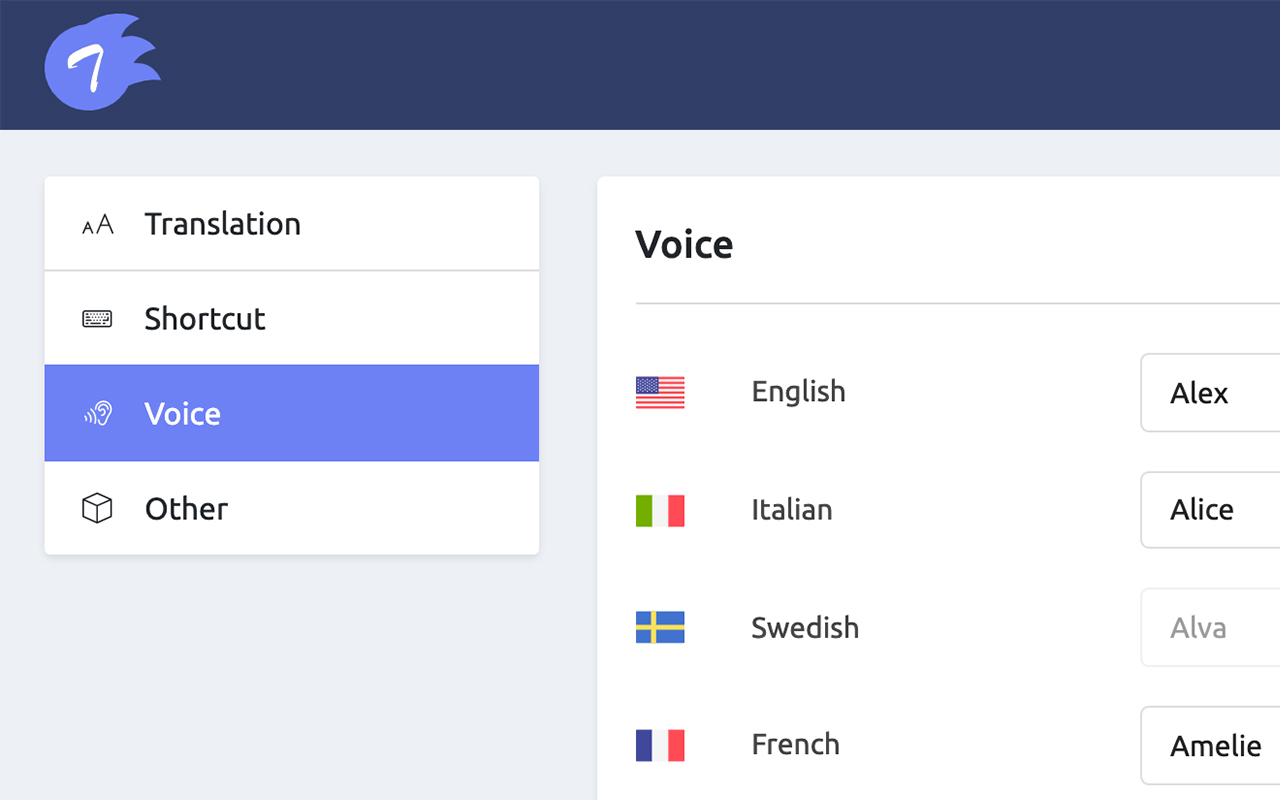This screenshot has width=1280, height=800.
Task: Open the French voice dropdown showing Amelie
Action: (x=1210, y=746)
